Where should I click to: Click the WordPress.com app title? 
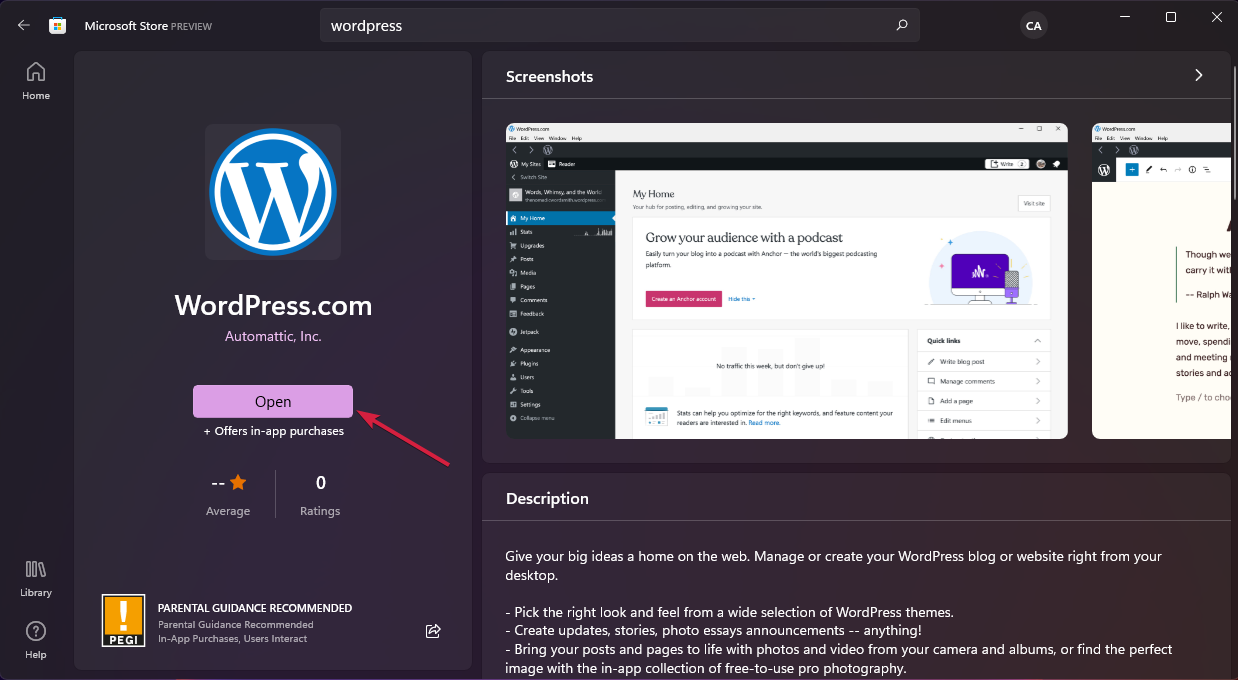[x=273, y=305]
